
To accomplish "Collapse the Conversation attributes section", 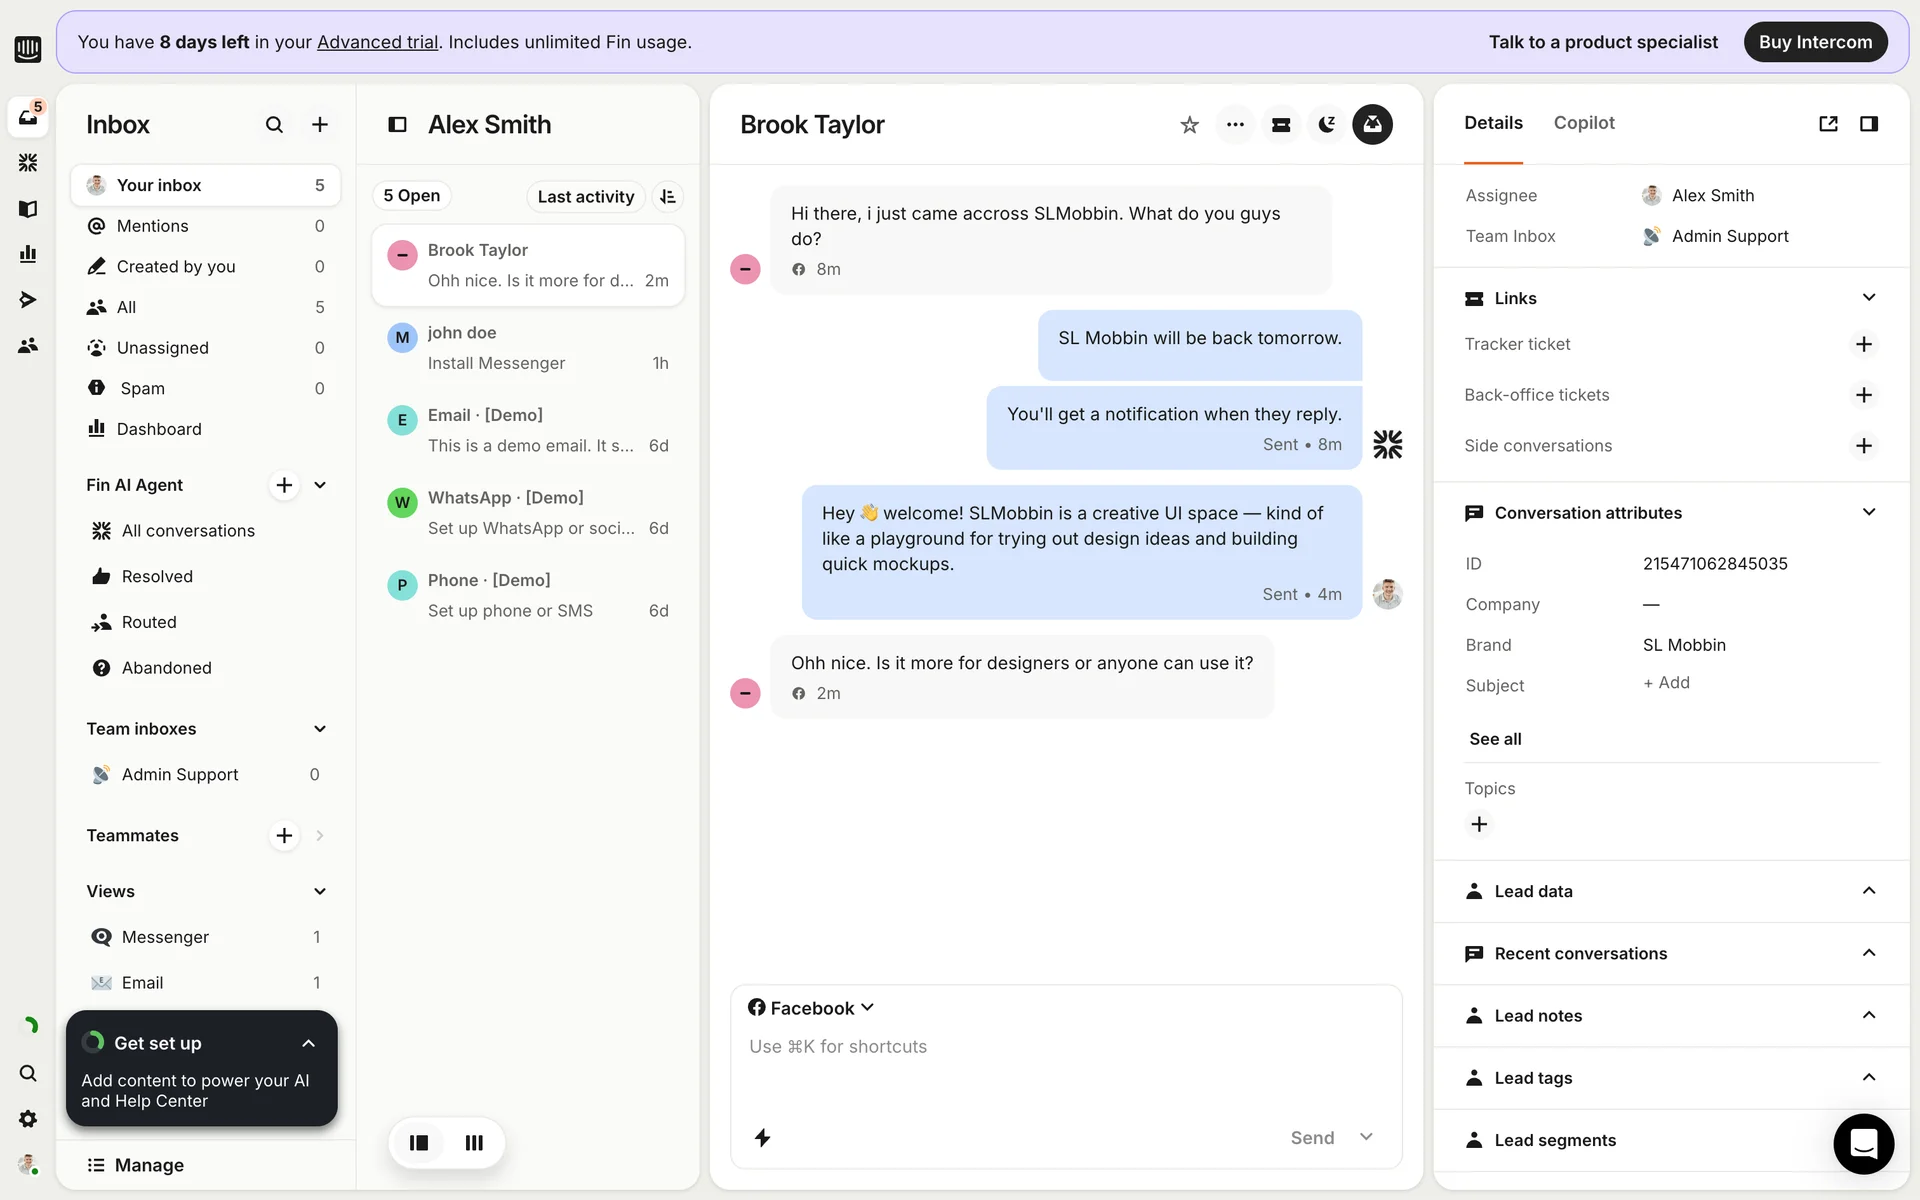I will tap(1868, 512).
